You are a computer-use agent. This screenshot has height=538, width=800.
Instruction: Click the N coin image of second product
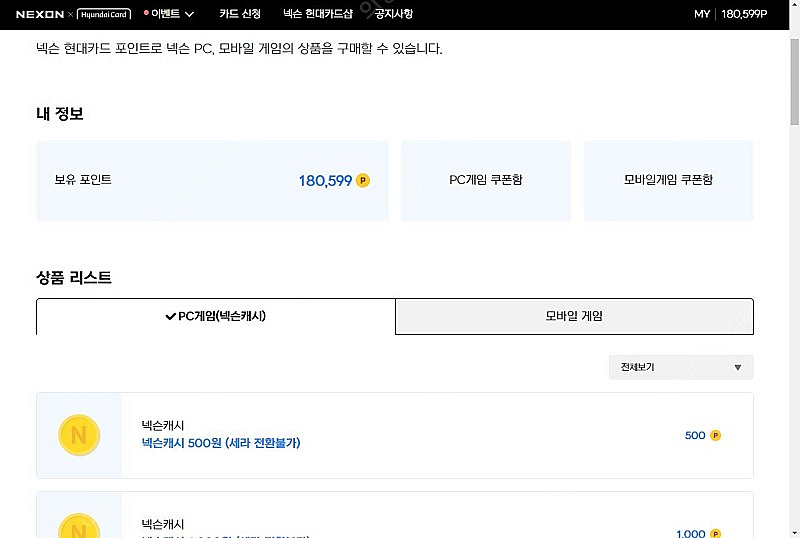click(x=79, y=526)
